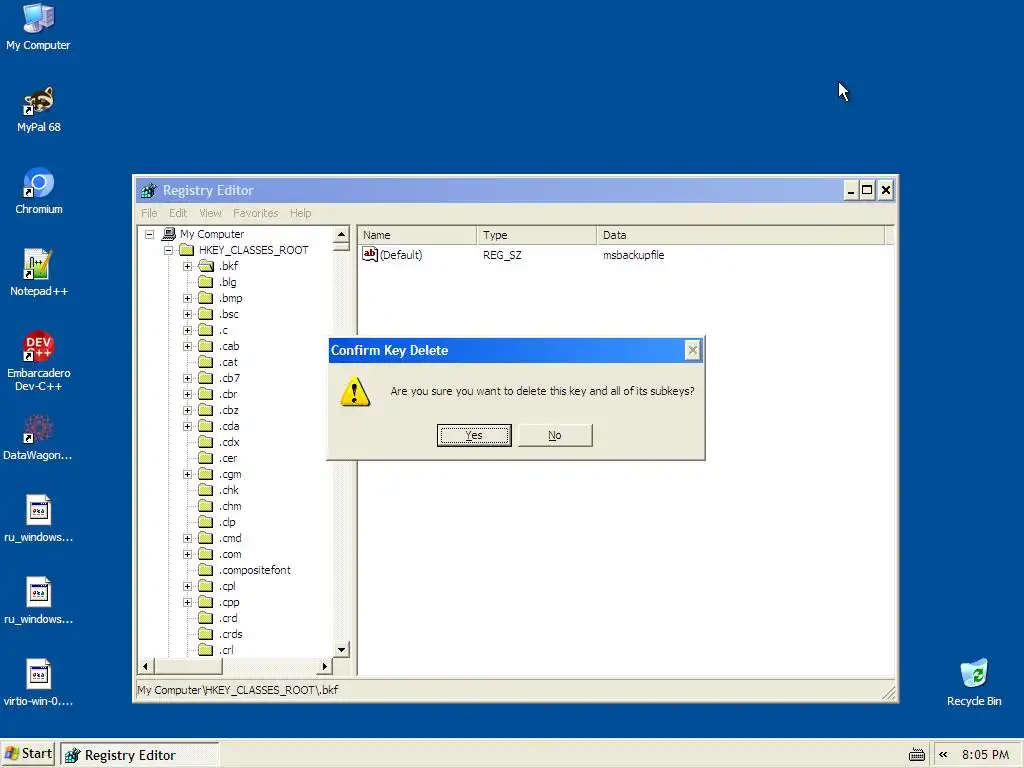Expand the .bsc key
Viewport: 1024px width, 768px height.
coord(187,314)
